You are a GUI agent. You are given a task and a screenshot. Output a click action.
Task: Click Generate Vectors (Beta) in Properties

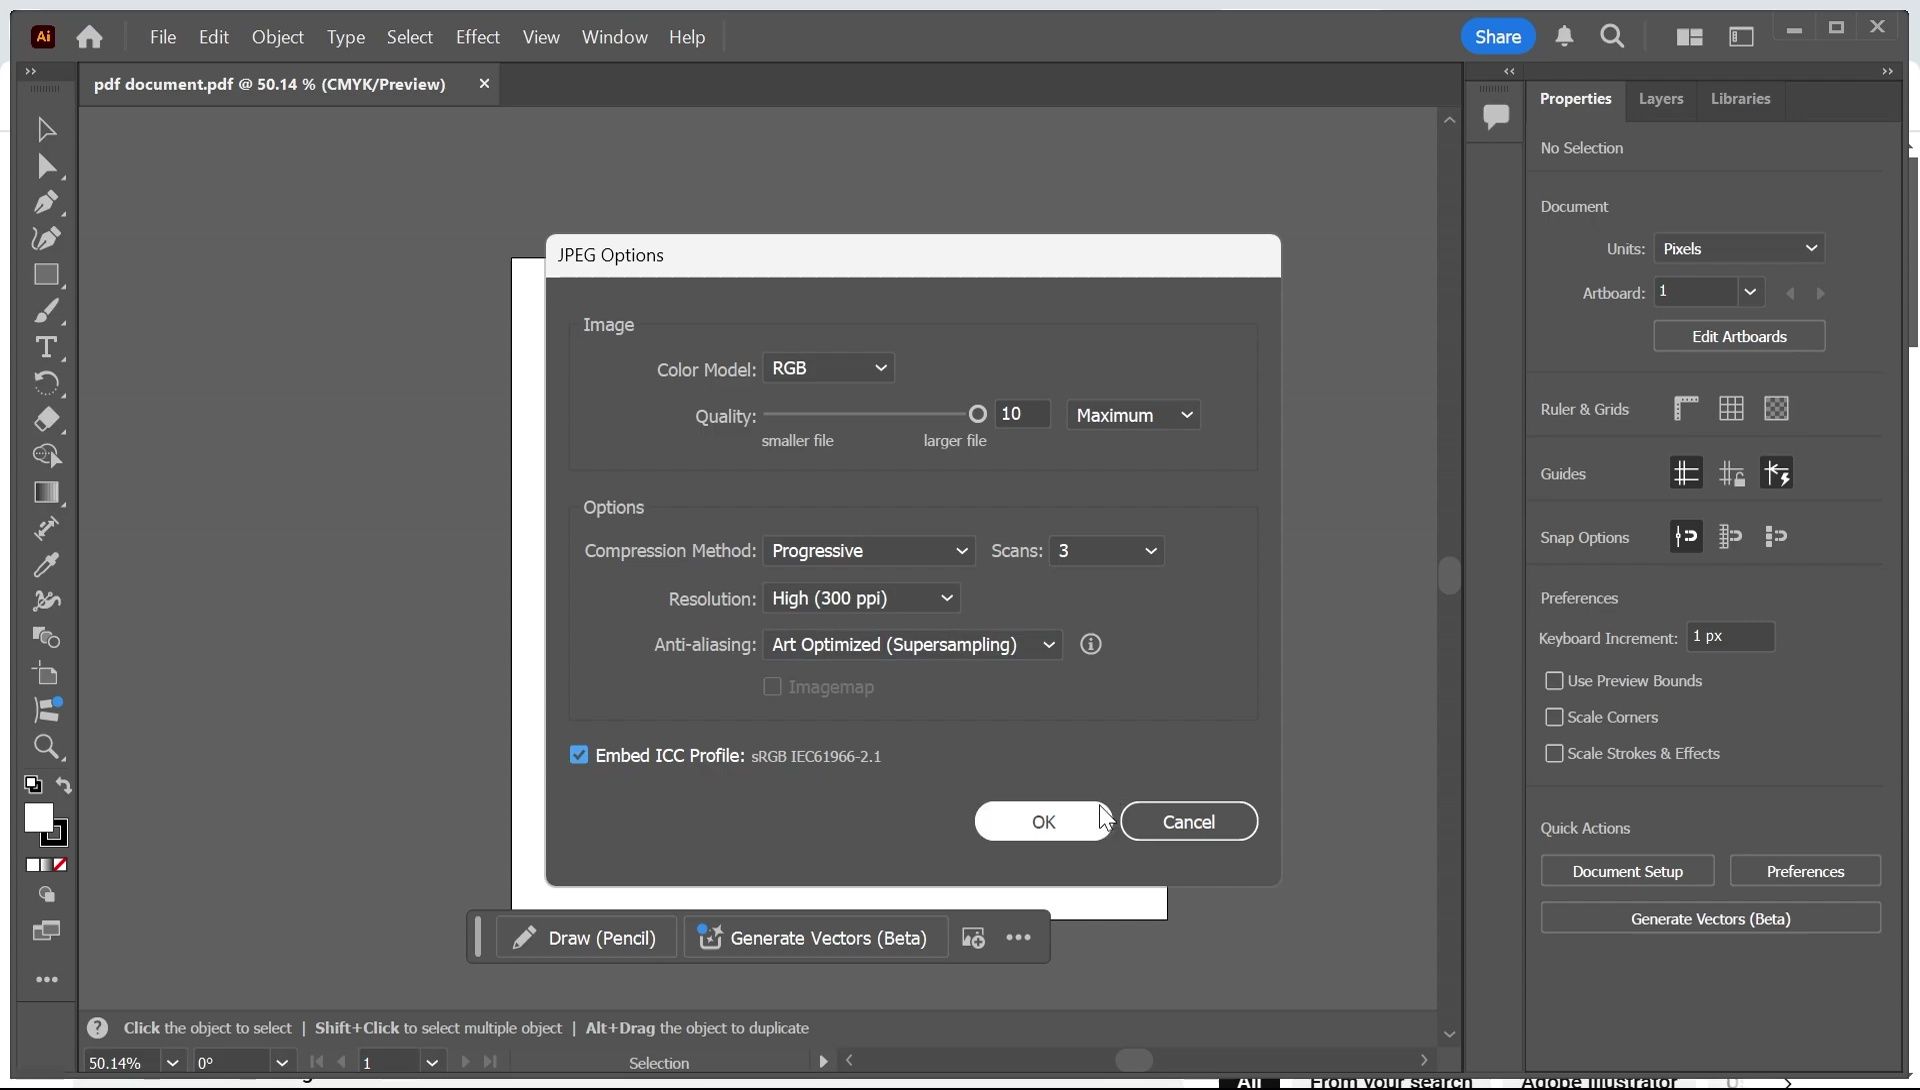click(1710, 919)
